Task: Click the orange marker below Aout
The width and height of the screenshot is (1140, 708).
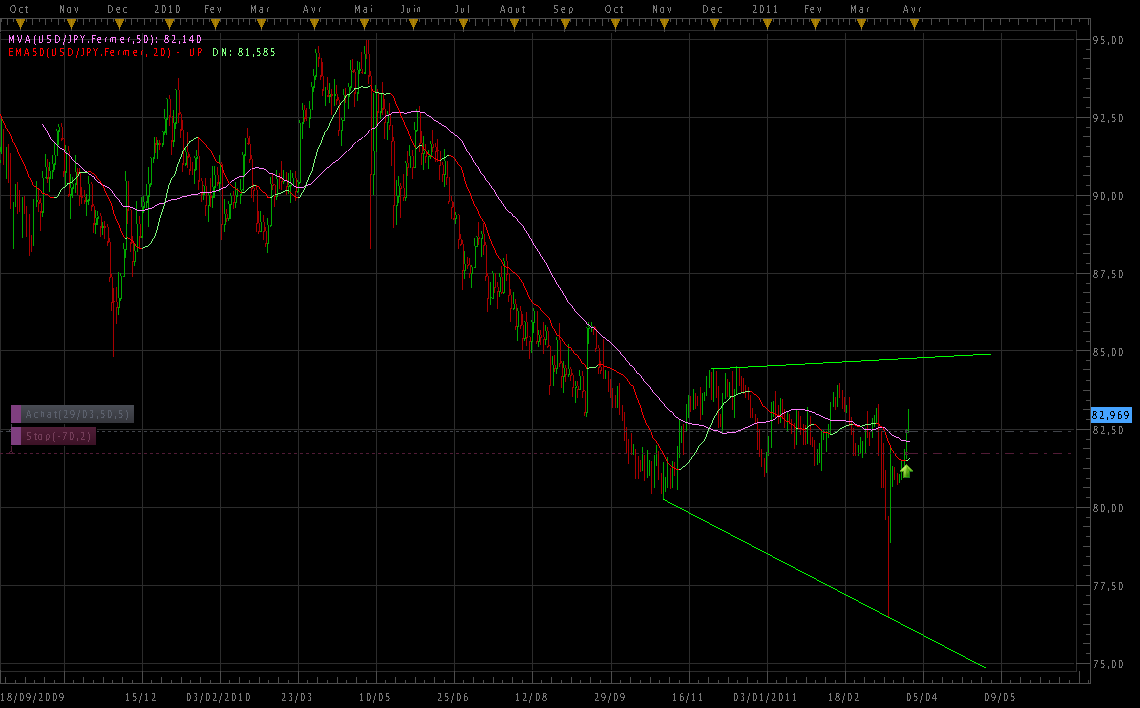Action: click(x=512, y=23)
